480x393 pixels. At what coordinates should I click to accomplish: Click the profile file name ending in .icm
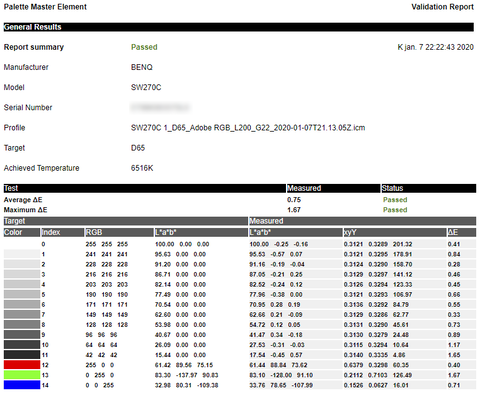pyautogui.click(x=248, y=128)
